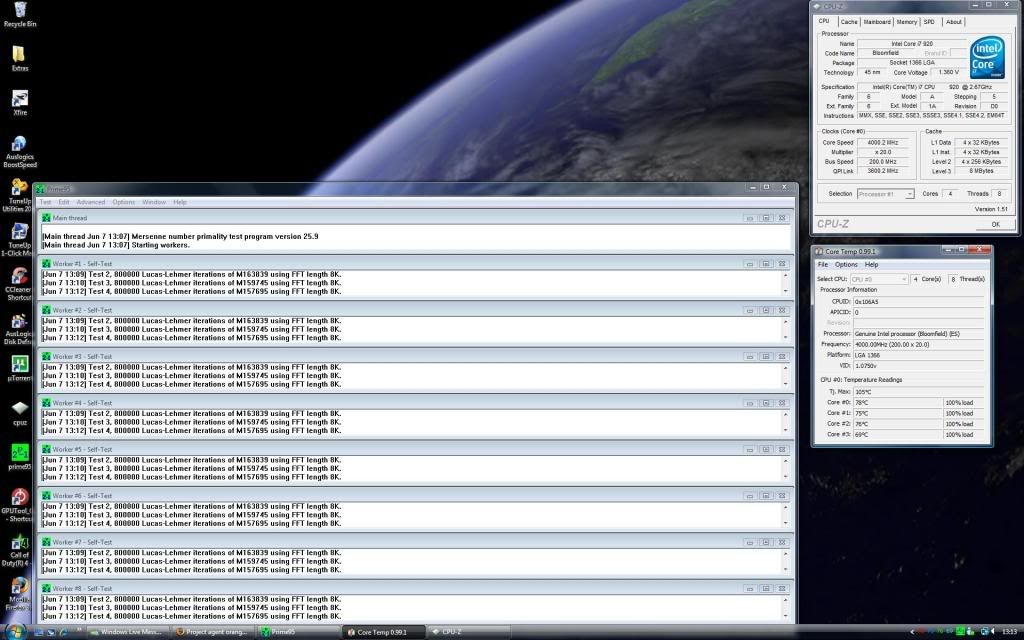Switch to the Project agent taskbar button
Image resolution: width=1024 pixels, height=640 pixels.
click(212, 632)
